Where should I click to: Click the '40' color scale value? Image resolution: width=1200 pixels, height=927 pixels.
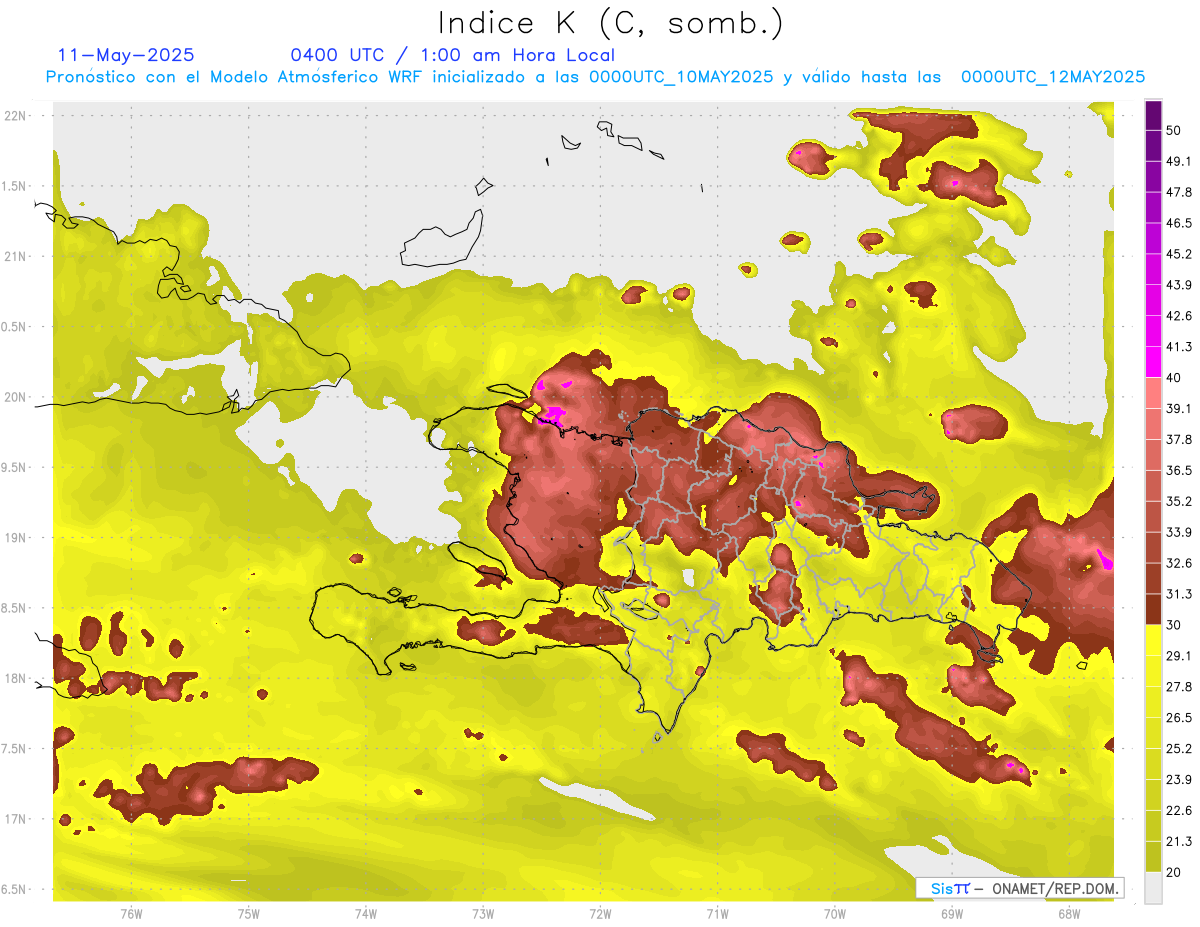[1174, 378]
